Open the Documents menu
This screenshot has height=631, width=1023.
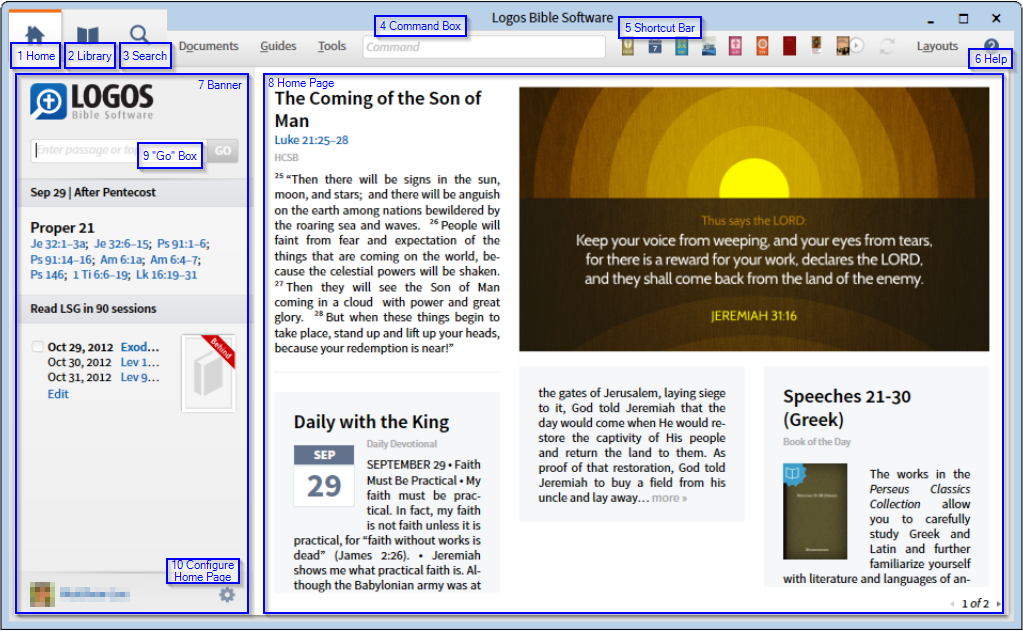pyautogui.click(x=208, y=46)
